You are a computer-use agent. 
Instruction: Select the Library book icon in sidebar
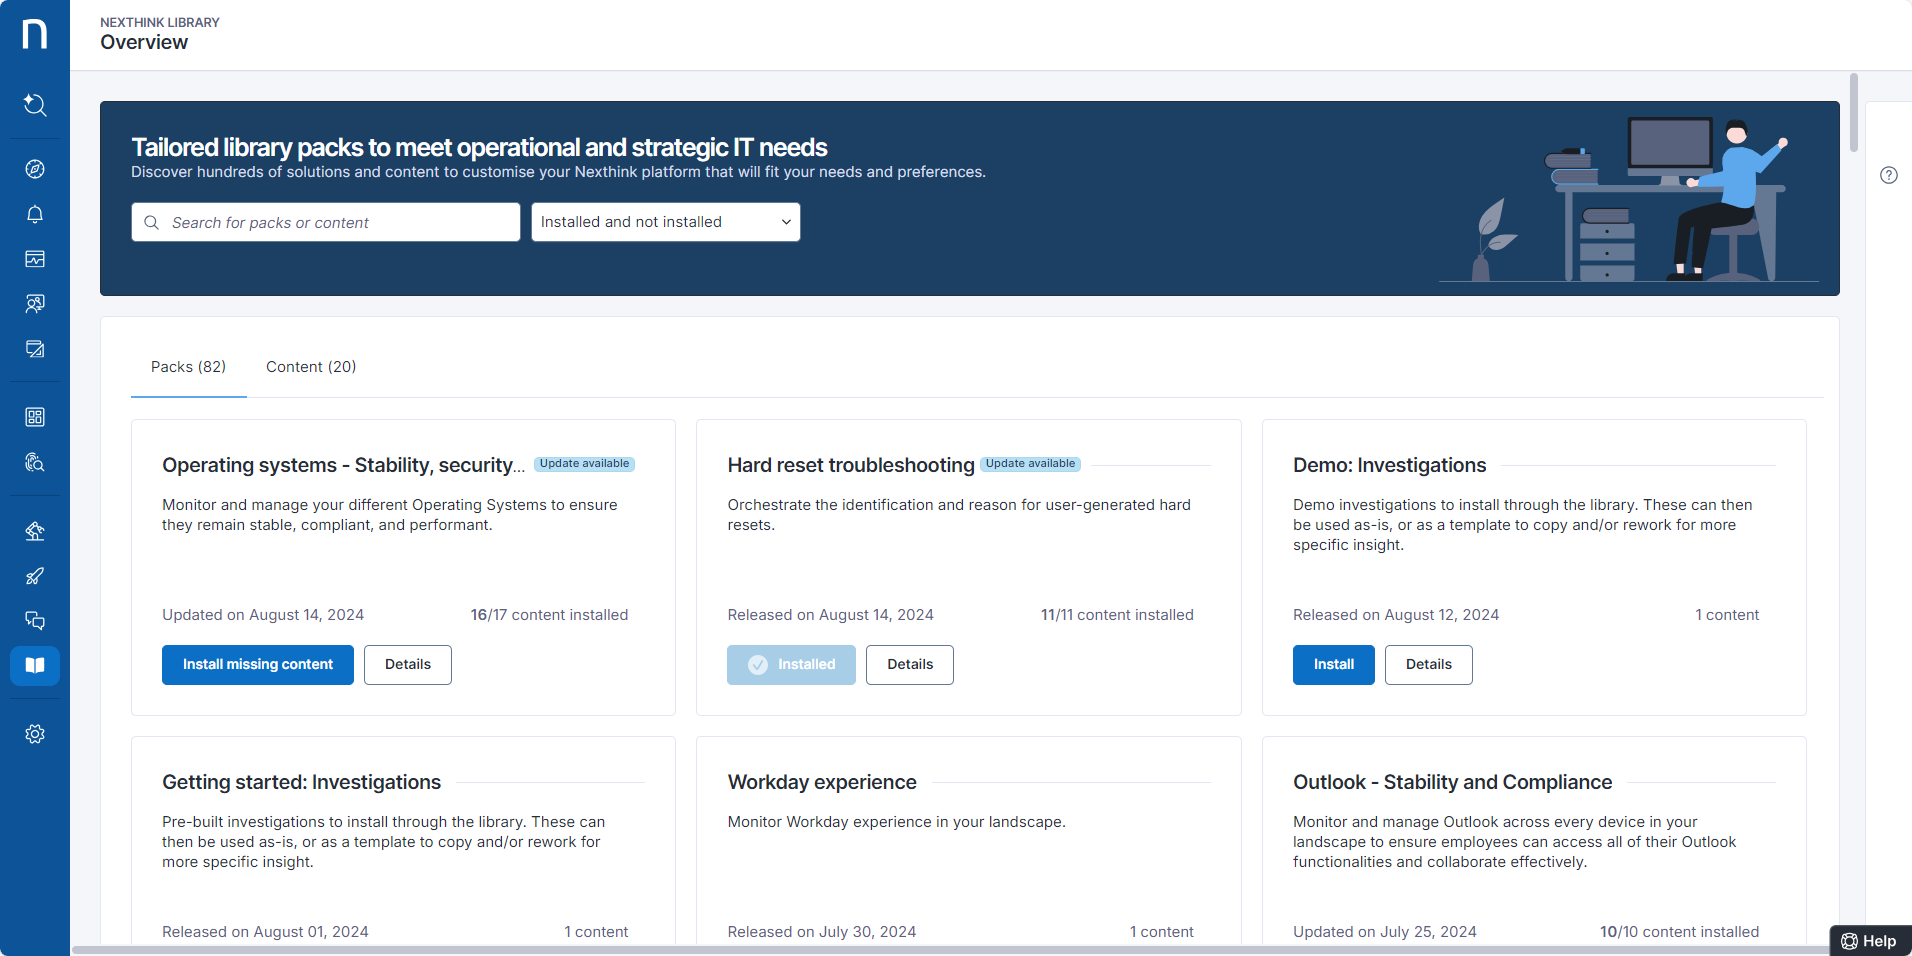pos(35,665)
